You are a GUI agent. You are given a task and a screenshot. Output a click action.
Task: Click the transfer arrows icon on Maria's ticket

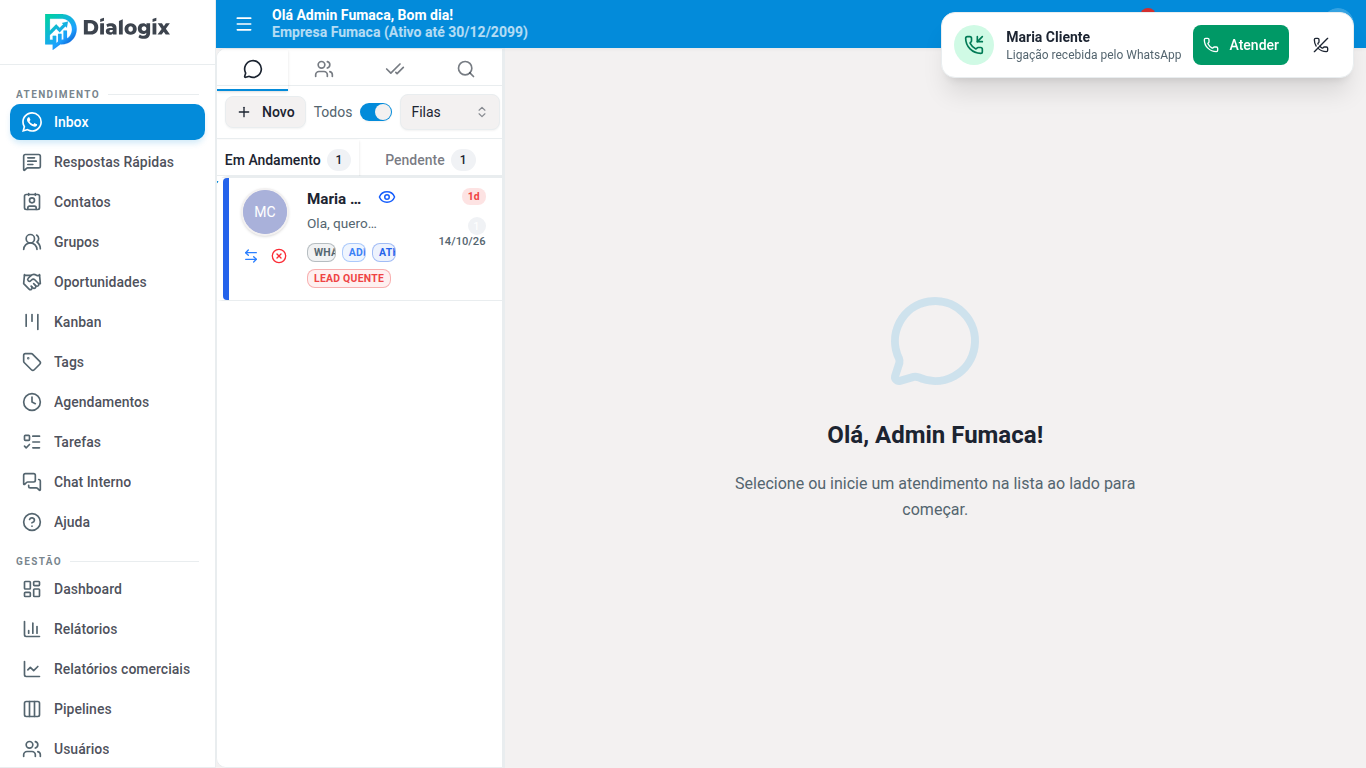[x=251, y=256]
